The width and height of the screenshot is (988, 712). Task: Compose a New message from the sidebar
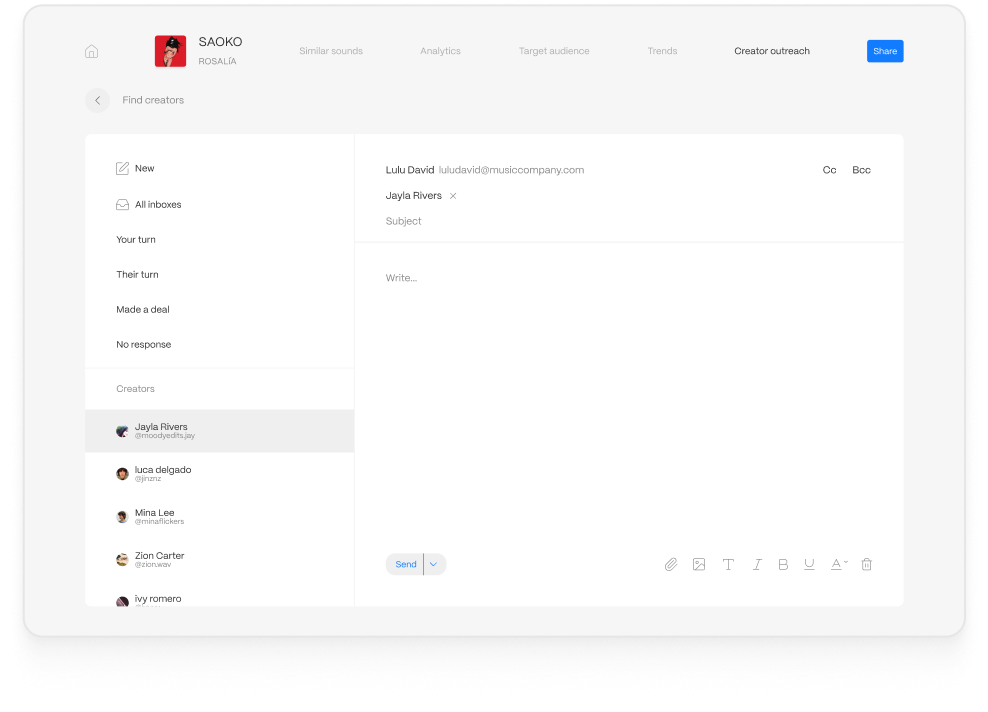(144, 169)
